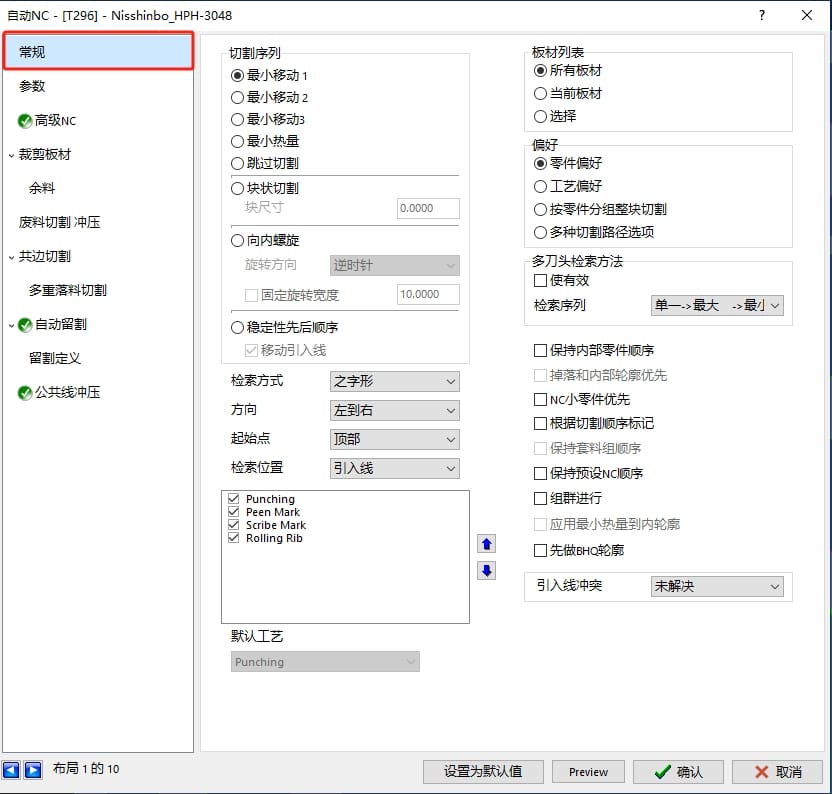Image resolution: width=832 pixels, height=794 pixels.
Task: Click the blue move-down arrow icon
Action: coord(487,571)
